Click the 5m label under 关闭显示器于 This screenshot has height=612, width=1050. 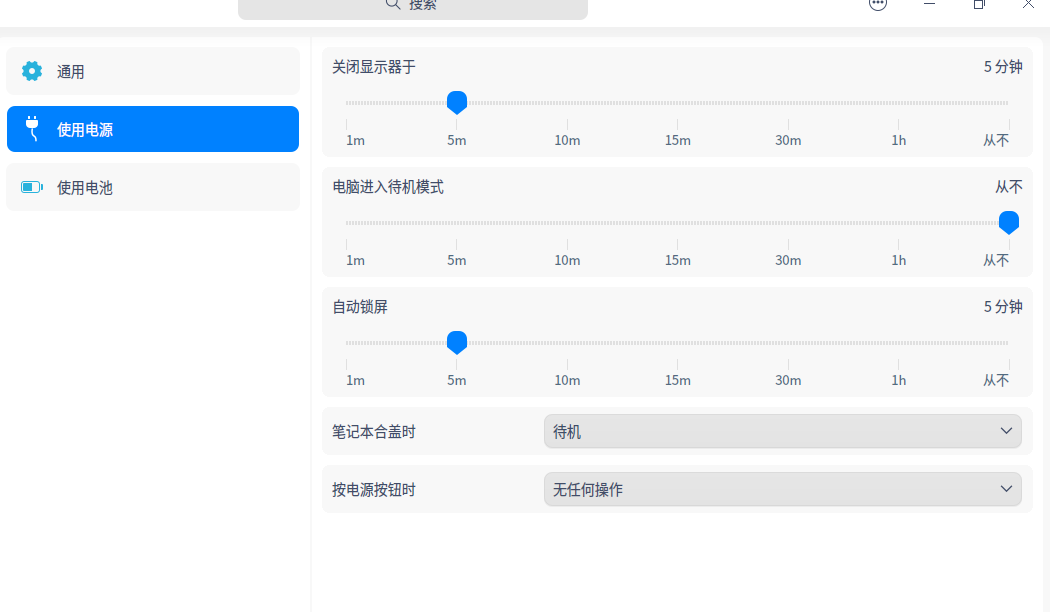(457, 140)
